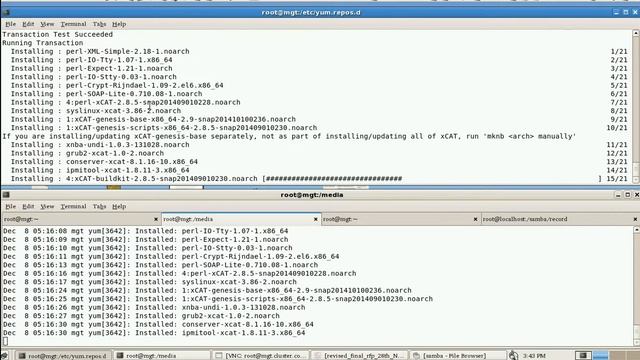Switch to the root@localhost:/samba/record tab

coord(560,219)
